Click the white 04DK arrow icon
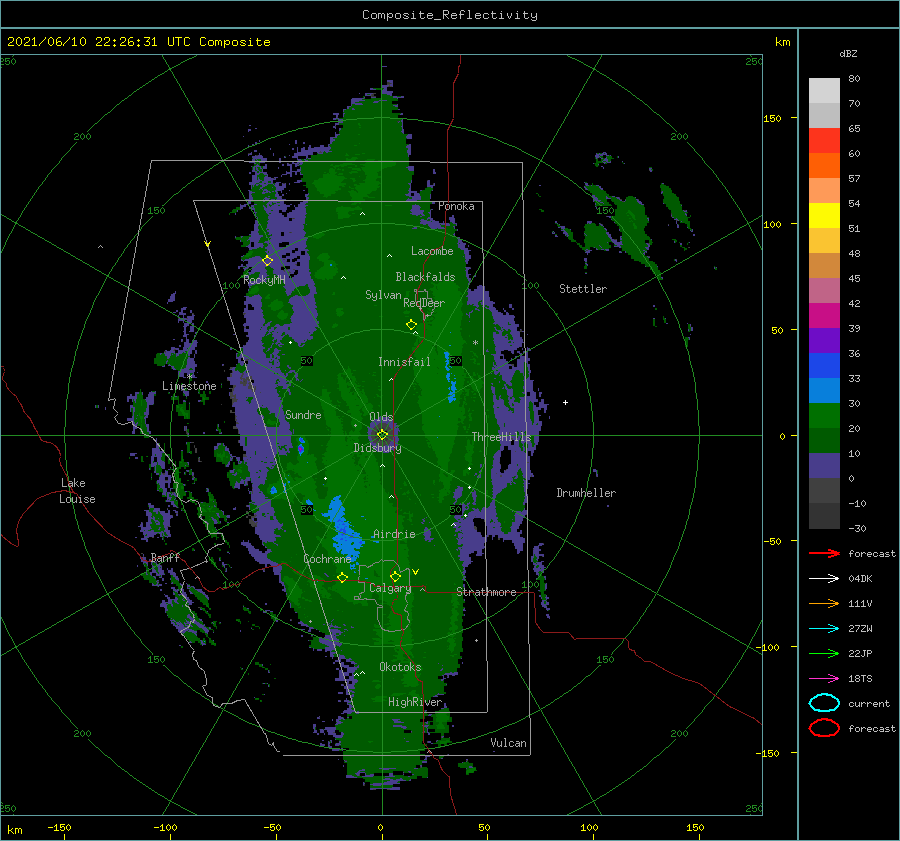 [824, 579]
